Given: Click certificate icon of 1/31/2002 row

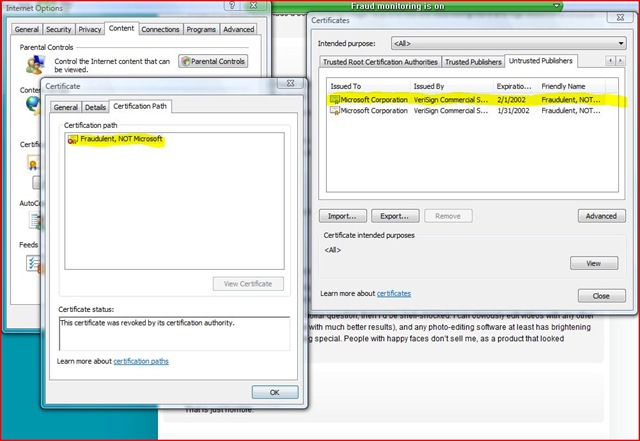Looking at the screenshot, I should 335,111.
